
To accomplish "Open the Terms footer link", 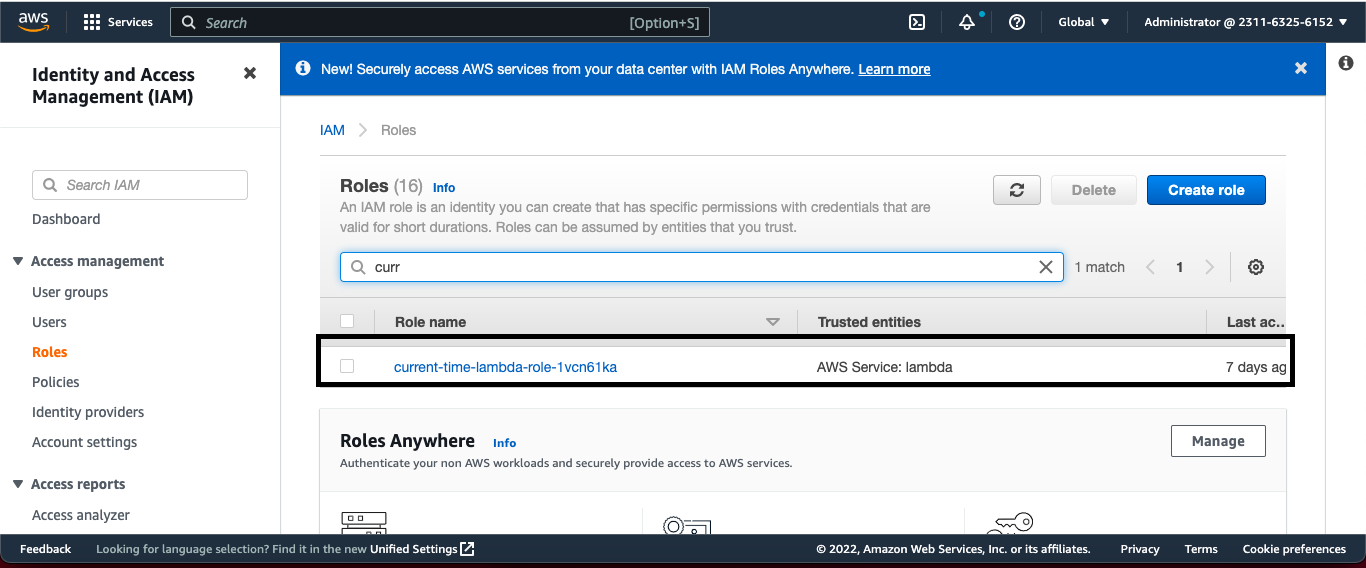I will click(x=1201, y=549).
